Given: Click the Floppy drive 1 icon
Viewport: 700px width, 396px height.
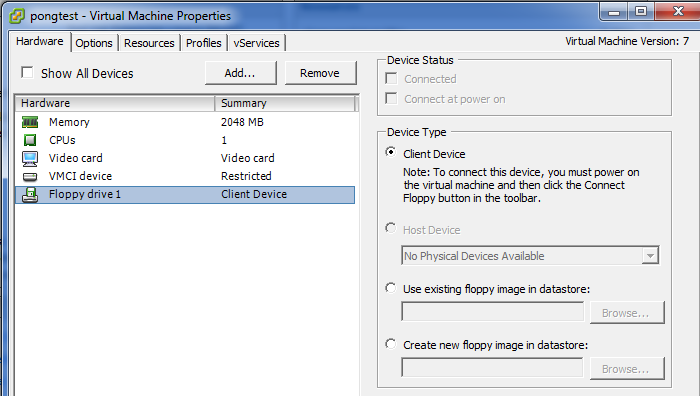Looking at the screenshot, I should click(30, 195).
